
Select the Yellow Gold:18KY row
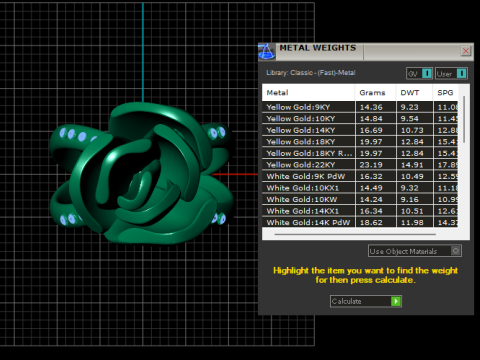tap(360, 142)
